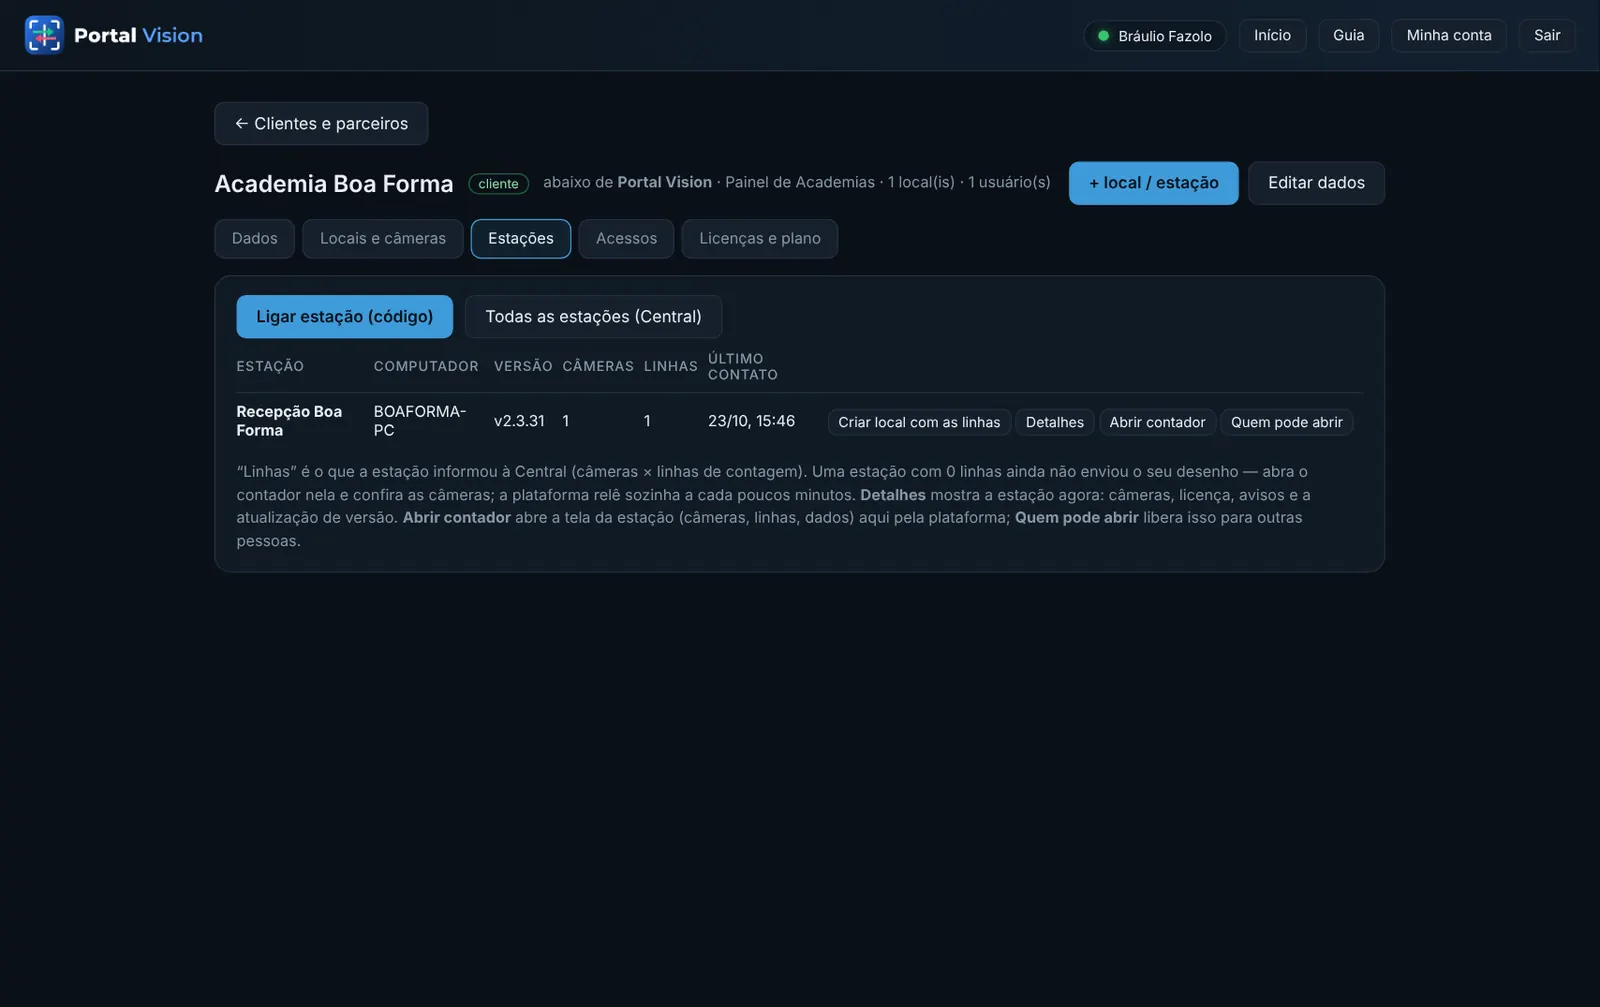Open the Acessos tab
The image size is (1600, 1007).
pyautogui.click(x=626, y=239)
